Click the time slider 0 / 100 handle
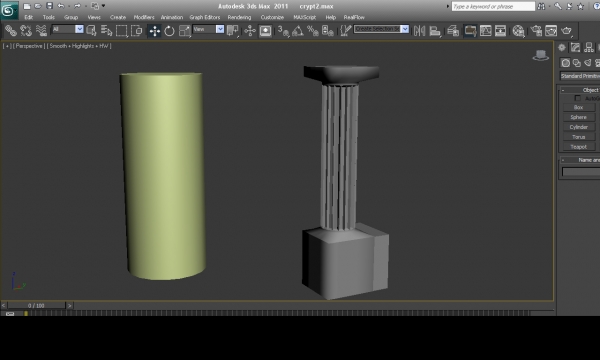Viewport: 600px width, 360px height. 36,305
